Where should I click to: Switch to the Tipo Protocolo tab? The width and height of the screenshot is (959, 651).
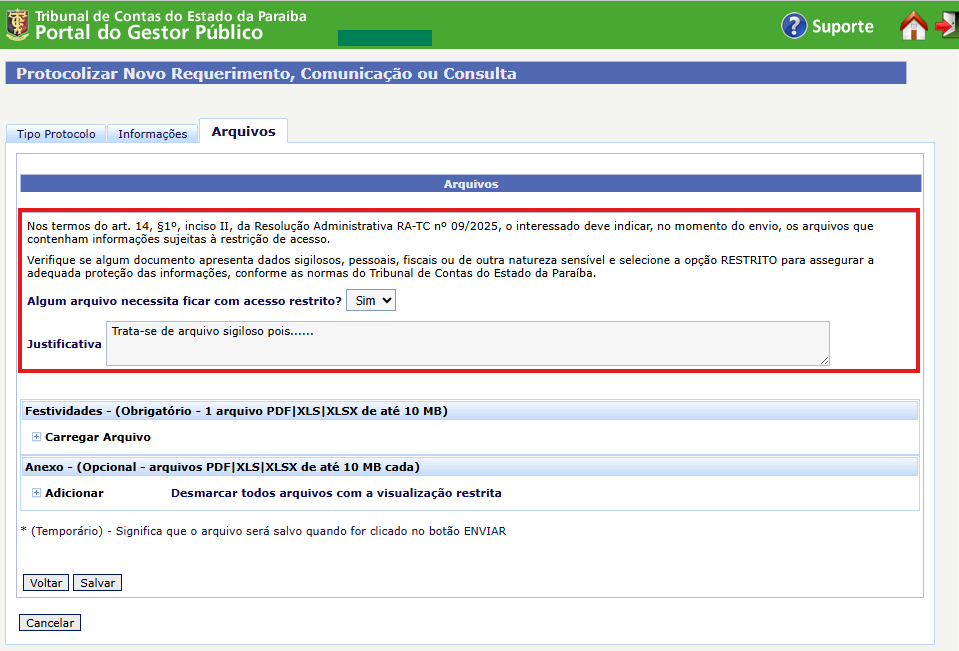[56, 134]
